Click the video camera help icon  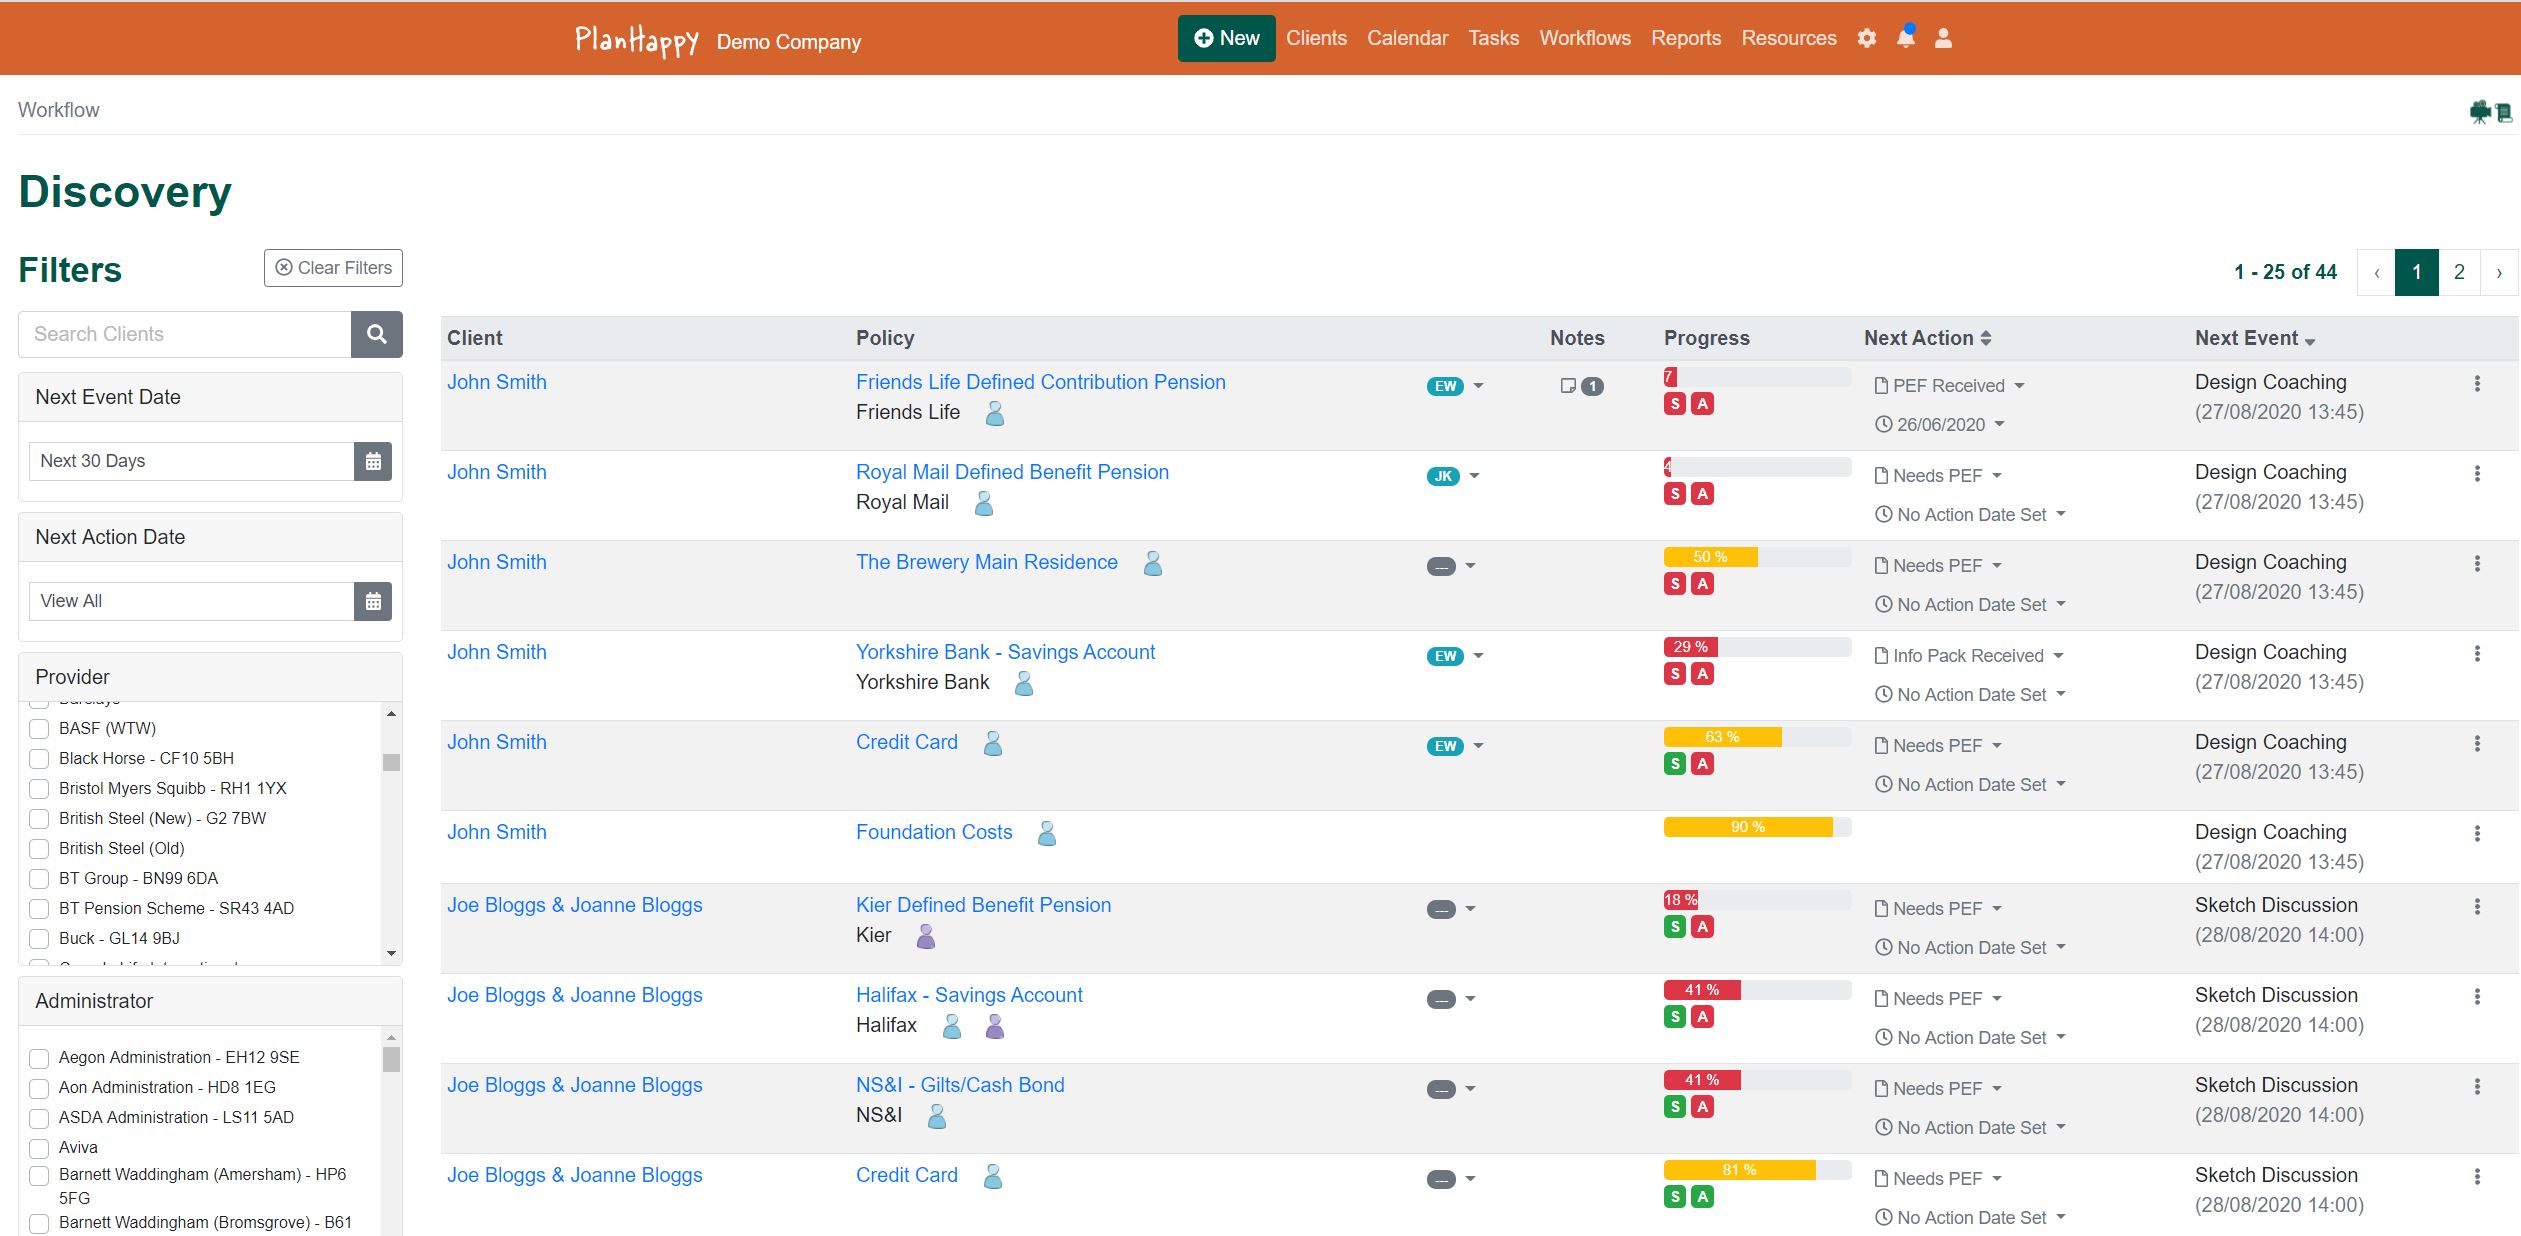coord(2480,112)
